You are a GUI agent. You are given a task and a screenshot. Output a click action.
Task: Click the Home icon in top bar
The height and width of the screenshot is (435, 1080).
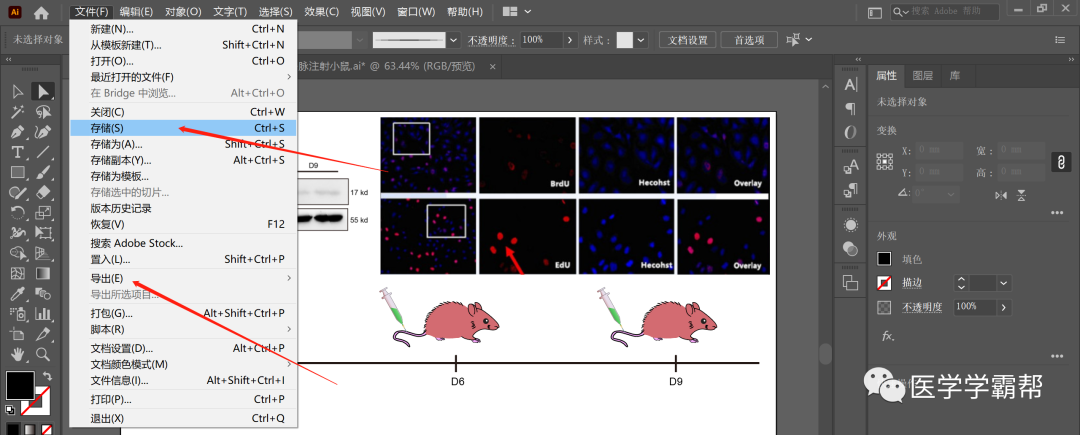[x=41, y=13]
